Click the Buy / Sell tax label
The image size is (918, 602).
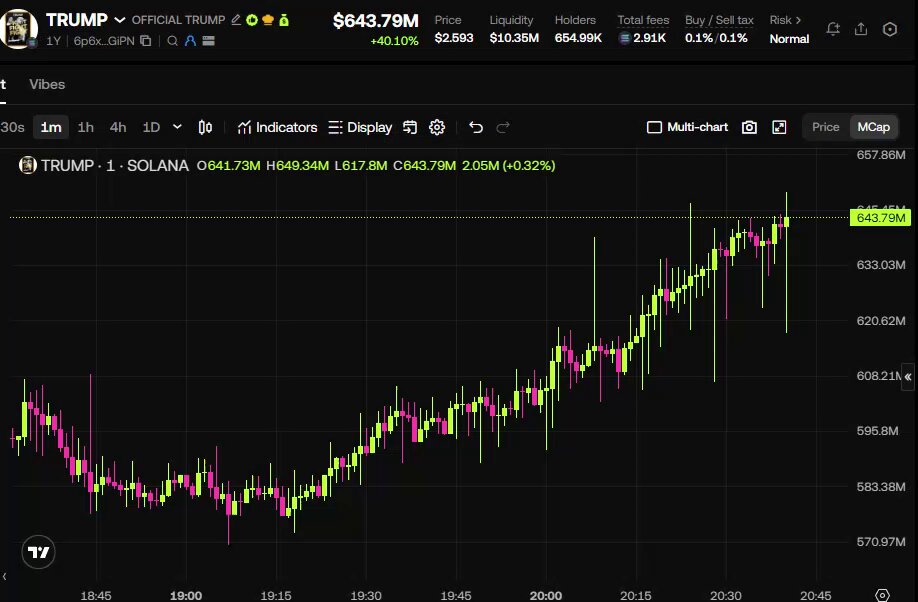tap(719, 20)
